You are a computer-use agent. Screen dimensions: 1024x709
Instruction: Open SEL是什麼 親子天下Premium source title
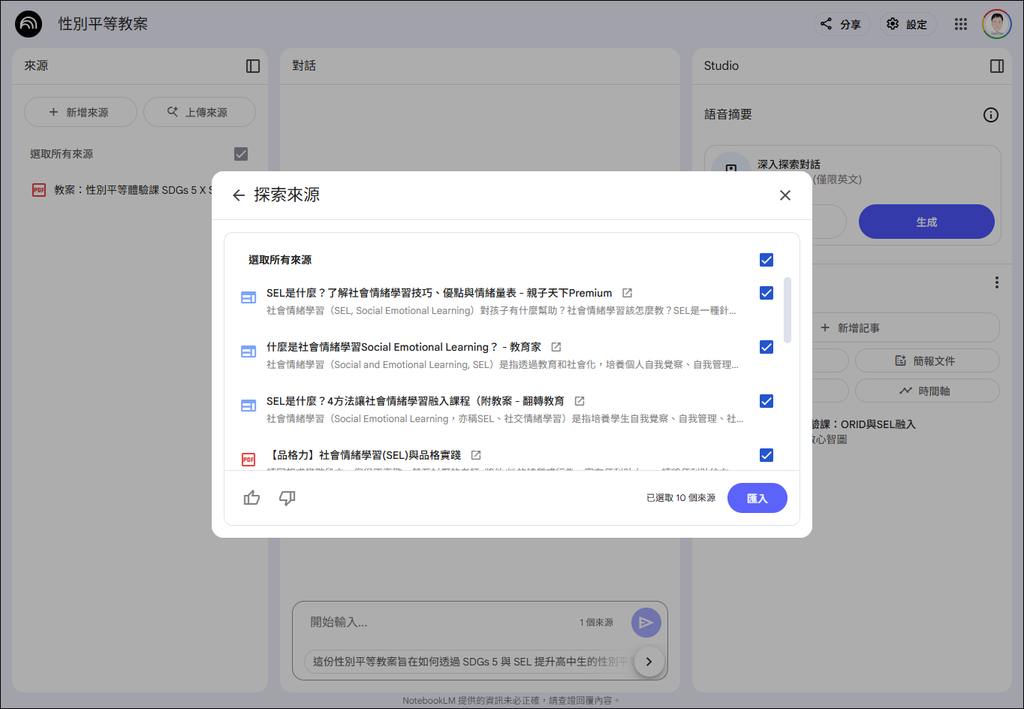tap(439, 293)
